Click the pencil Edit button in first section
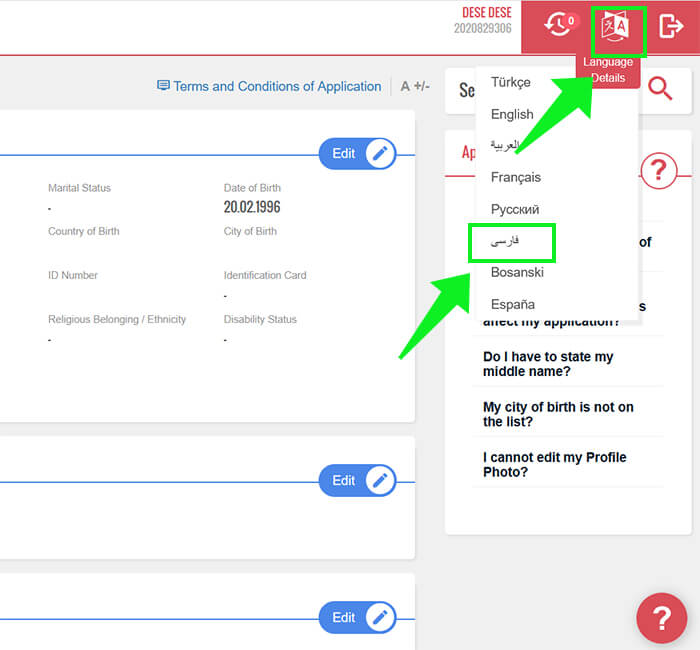Screen dimensions: 700x650 [357, 153]
